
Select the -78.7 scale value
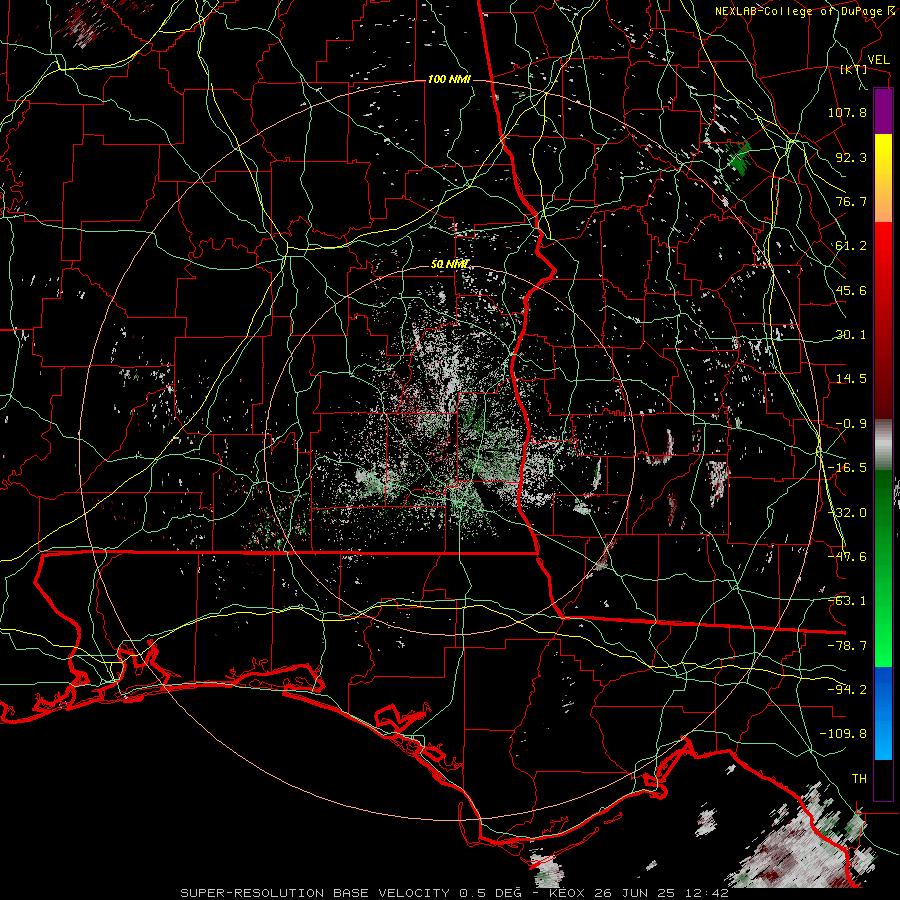coord(847,646)
